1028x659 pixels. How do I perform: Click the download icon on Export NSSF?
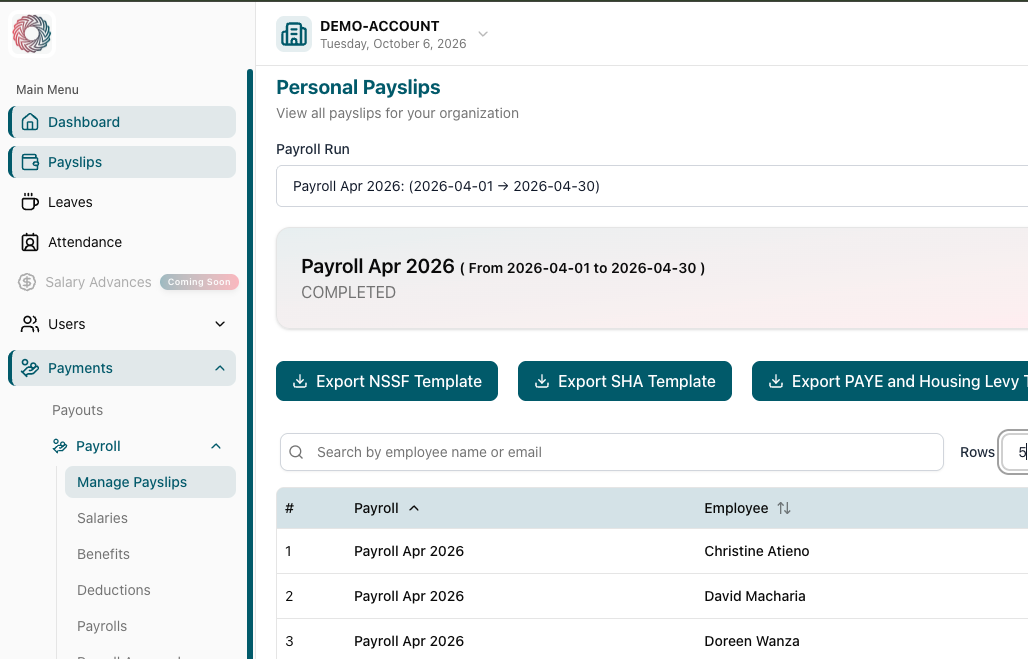pos(300,381)
